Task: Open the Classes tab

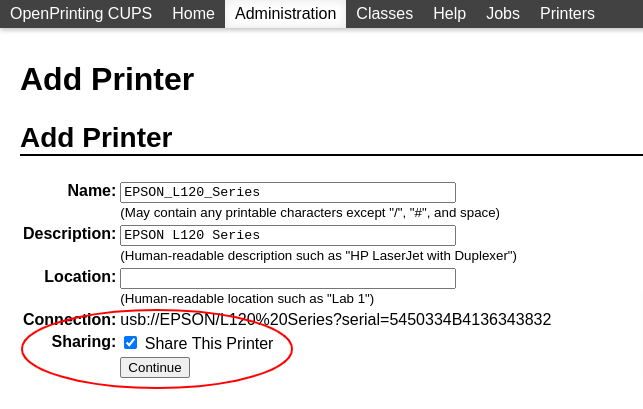Action: coord(384,14)
